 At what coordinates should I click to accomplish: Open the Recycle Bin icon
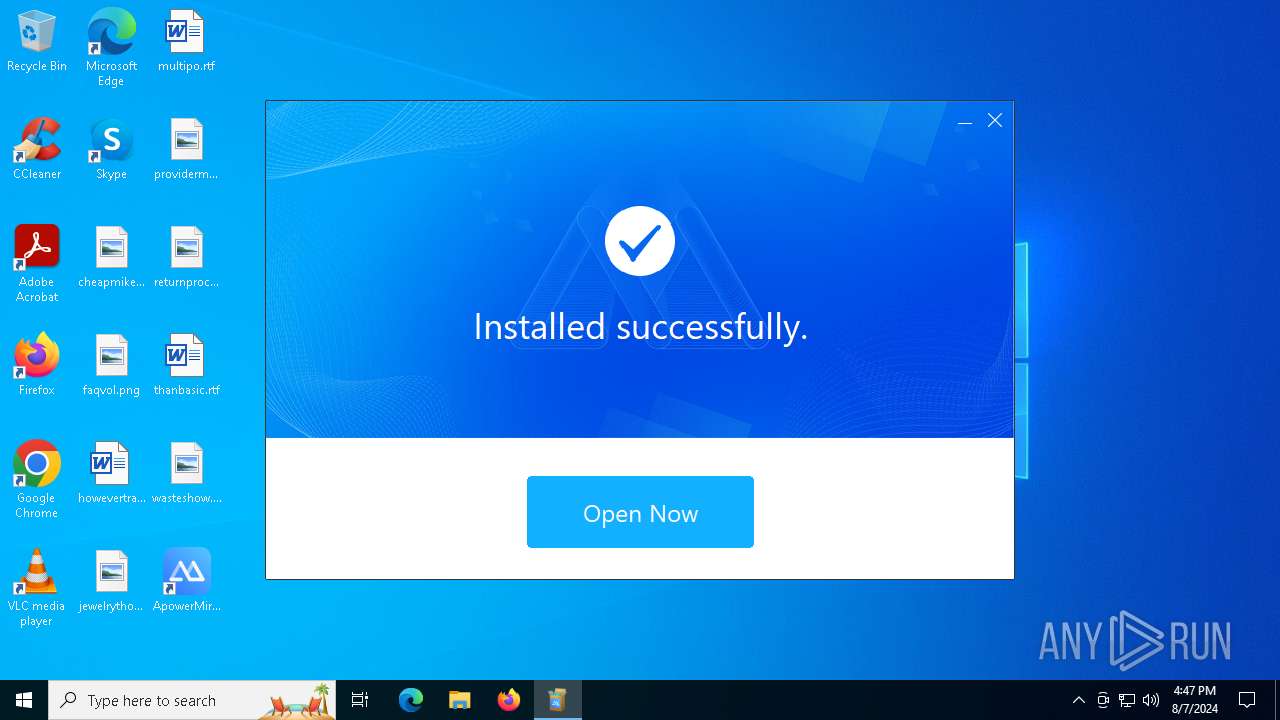[x=37, y=42]
